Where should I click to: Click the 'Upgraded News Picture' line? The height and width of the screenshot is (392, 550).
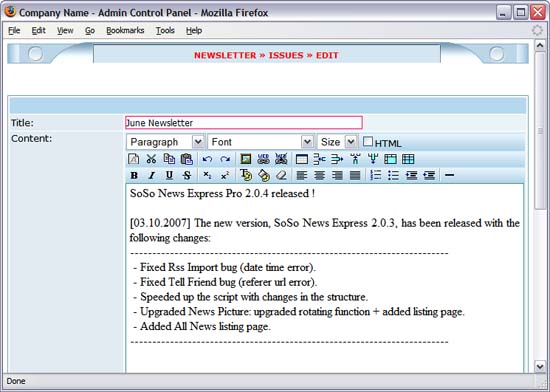[302, 312]
